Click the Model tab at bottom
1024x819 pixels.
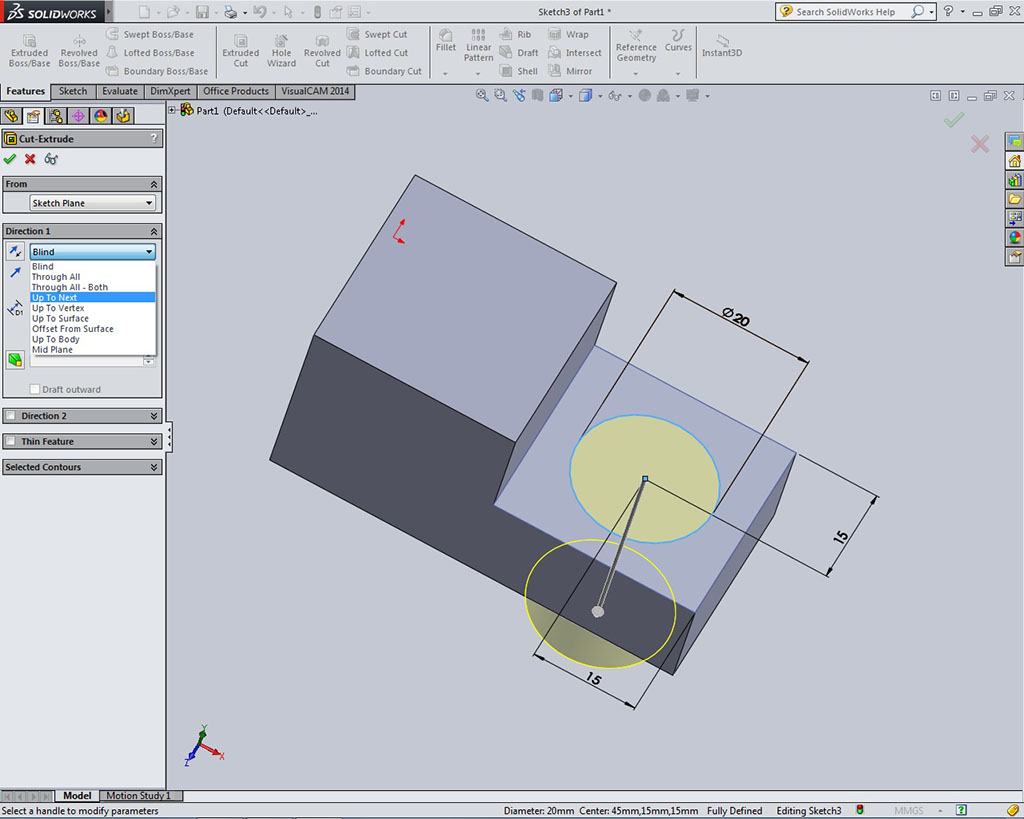tap(77, 796)
